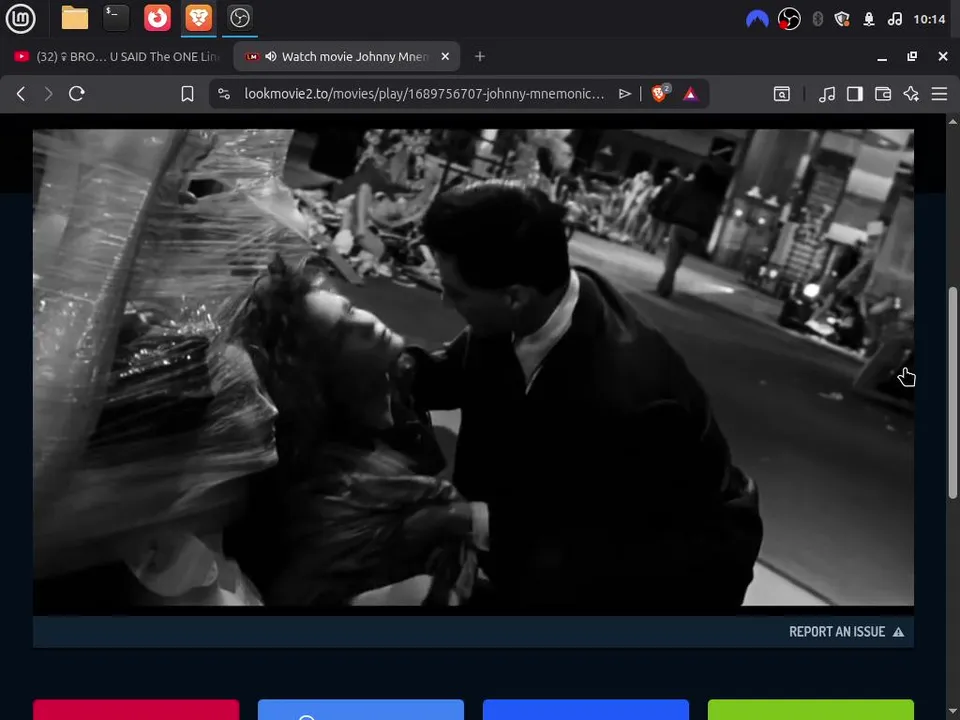Viewport: 960px width, 720px height.
Task: Open the Brave Rewards triangle icon
Action: click(x=691, y=94)
